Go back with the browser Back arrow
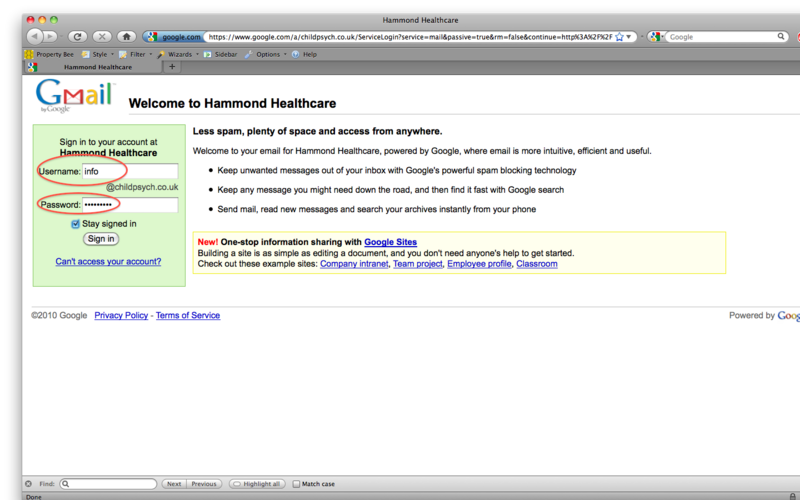800x500 pixels. [34, 36]
